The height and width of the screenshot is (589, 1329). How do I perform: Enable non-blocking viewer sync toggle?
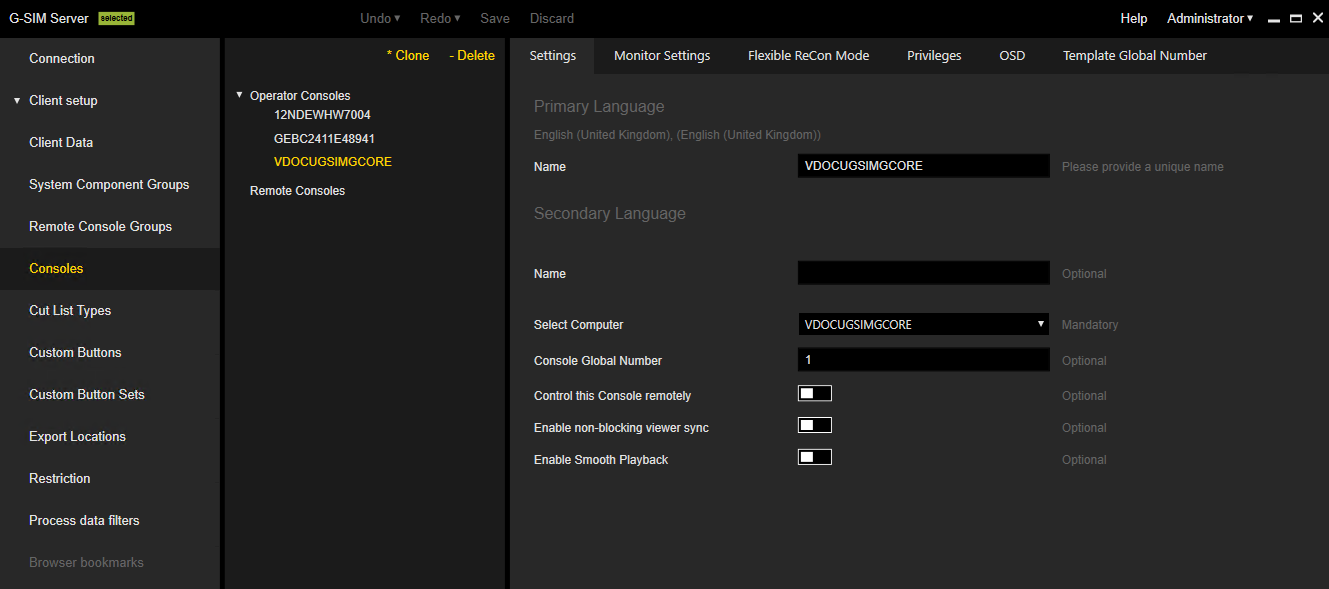coord(814,426)
